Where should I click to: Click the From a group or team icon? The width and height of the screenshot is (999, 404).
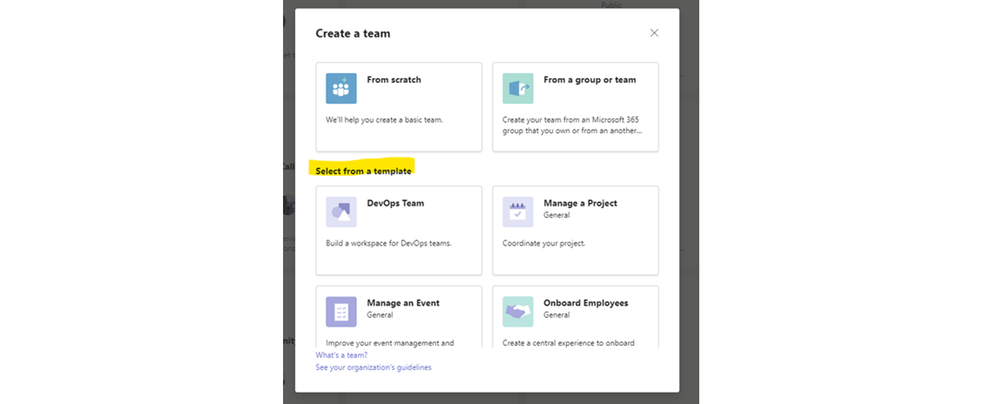pos(517,88)
